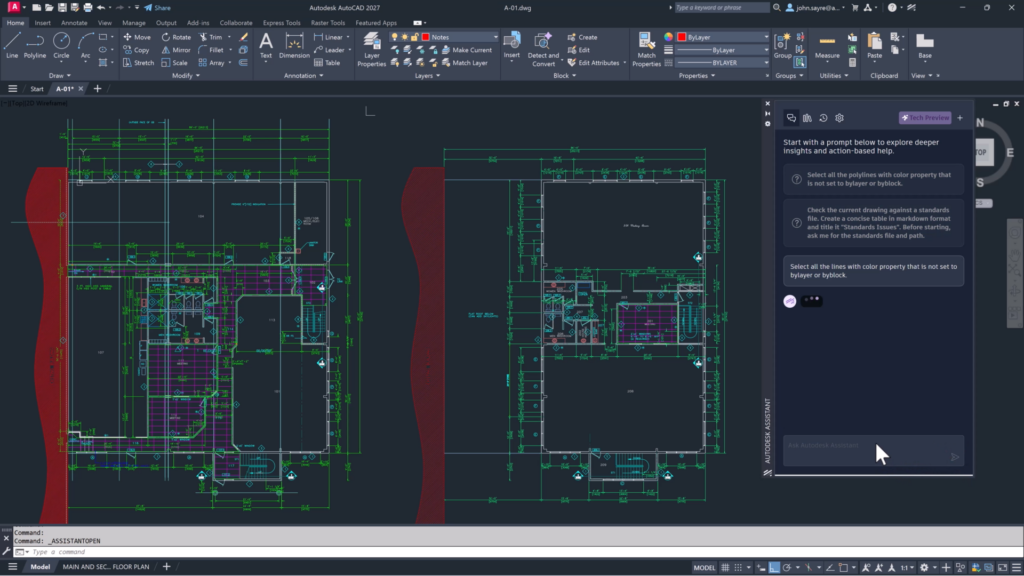The height and width of the screenshot is (576, 1024).
Task: Toggle dynamic input in status bar
Action: click(x=761, y=568)
